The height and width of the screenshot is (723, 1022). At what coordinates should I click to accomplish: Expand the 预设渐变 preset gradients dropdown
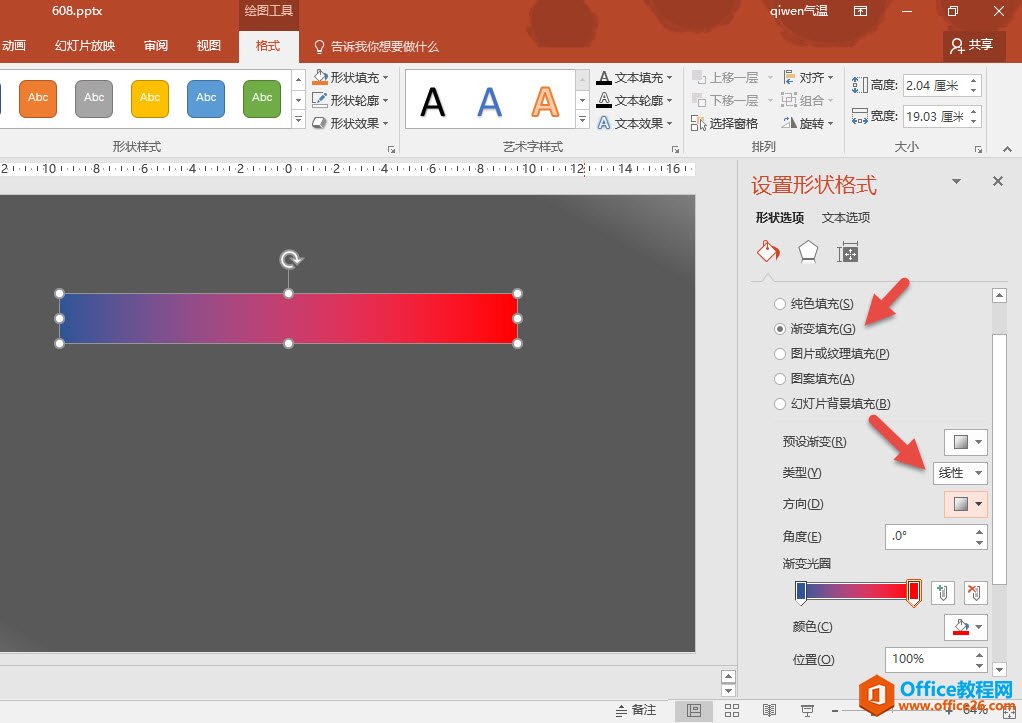(x=966, y=442)
